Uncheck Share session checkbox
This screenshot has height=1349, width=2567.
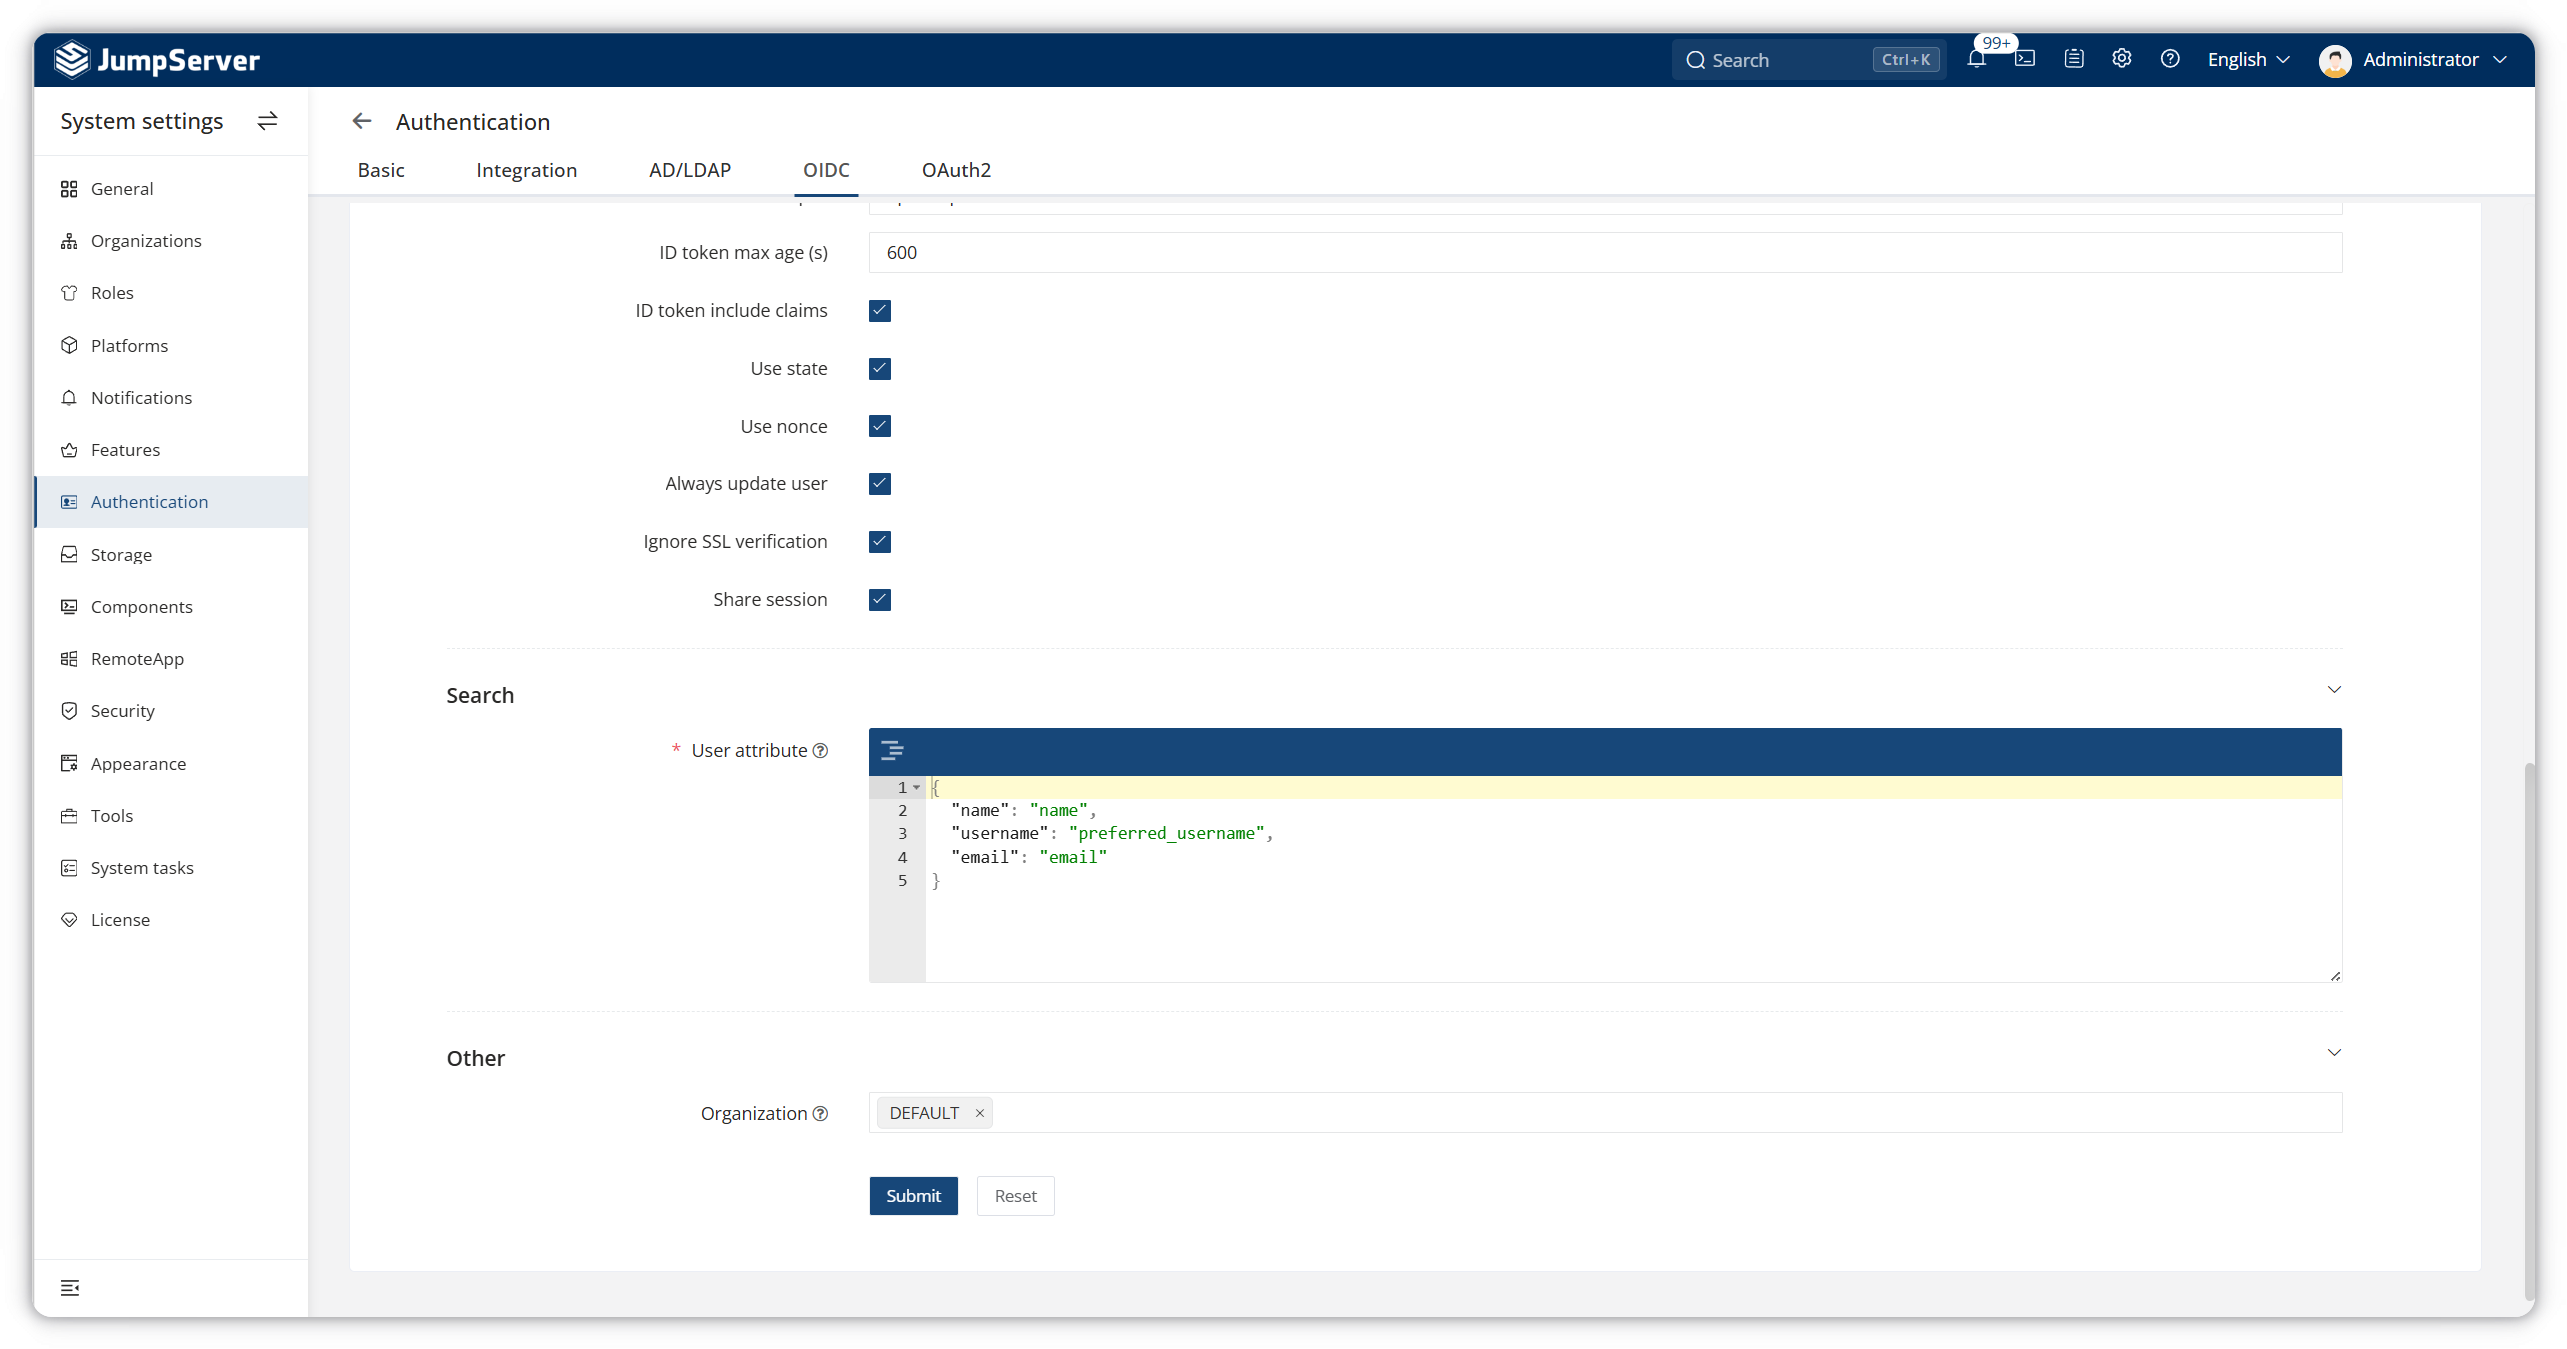[x=880, y=600]
